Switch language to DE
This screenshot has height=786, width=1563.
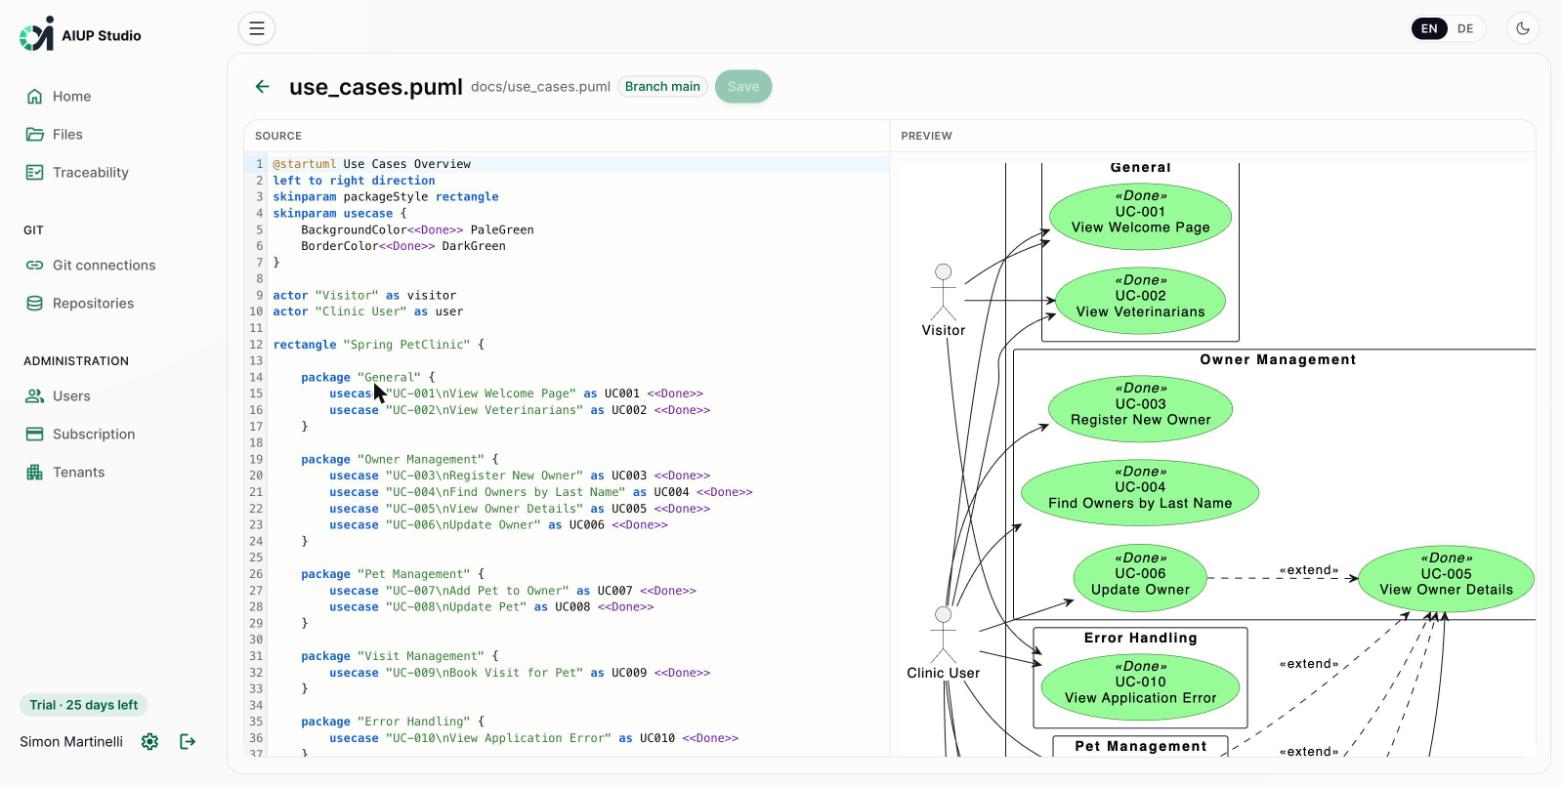1465,29
